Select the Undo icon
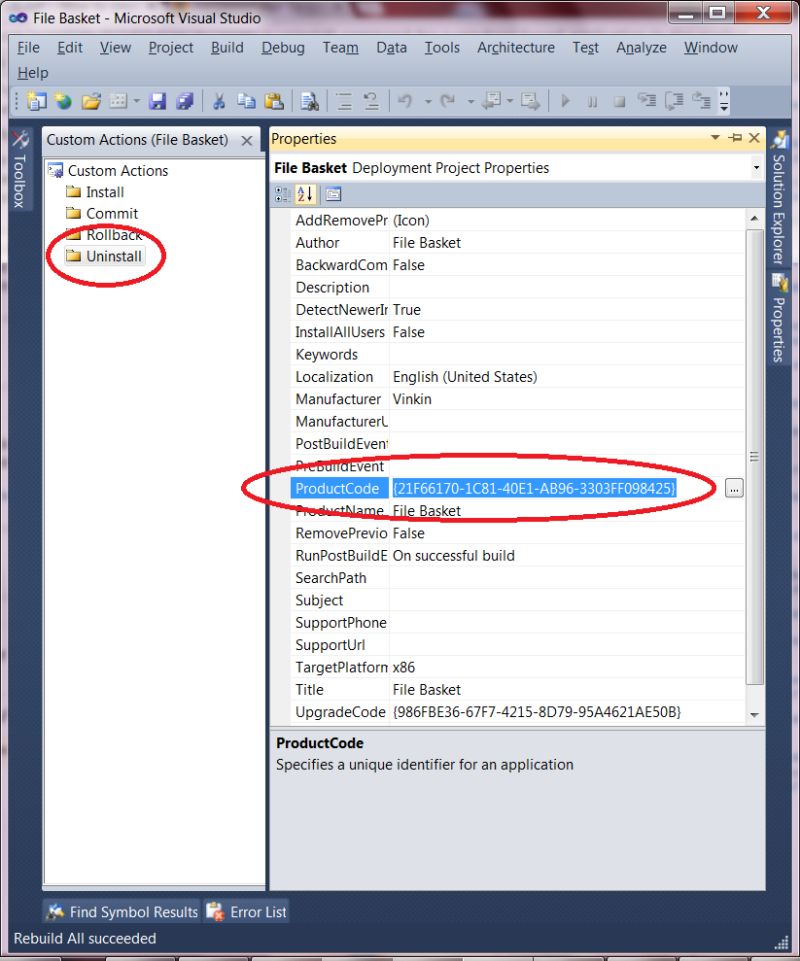800x961 pixels. pos(404,100)
